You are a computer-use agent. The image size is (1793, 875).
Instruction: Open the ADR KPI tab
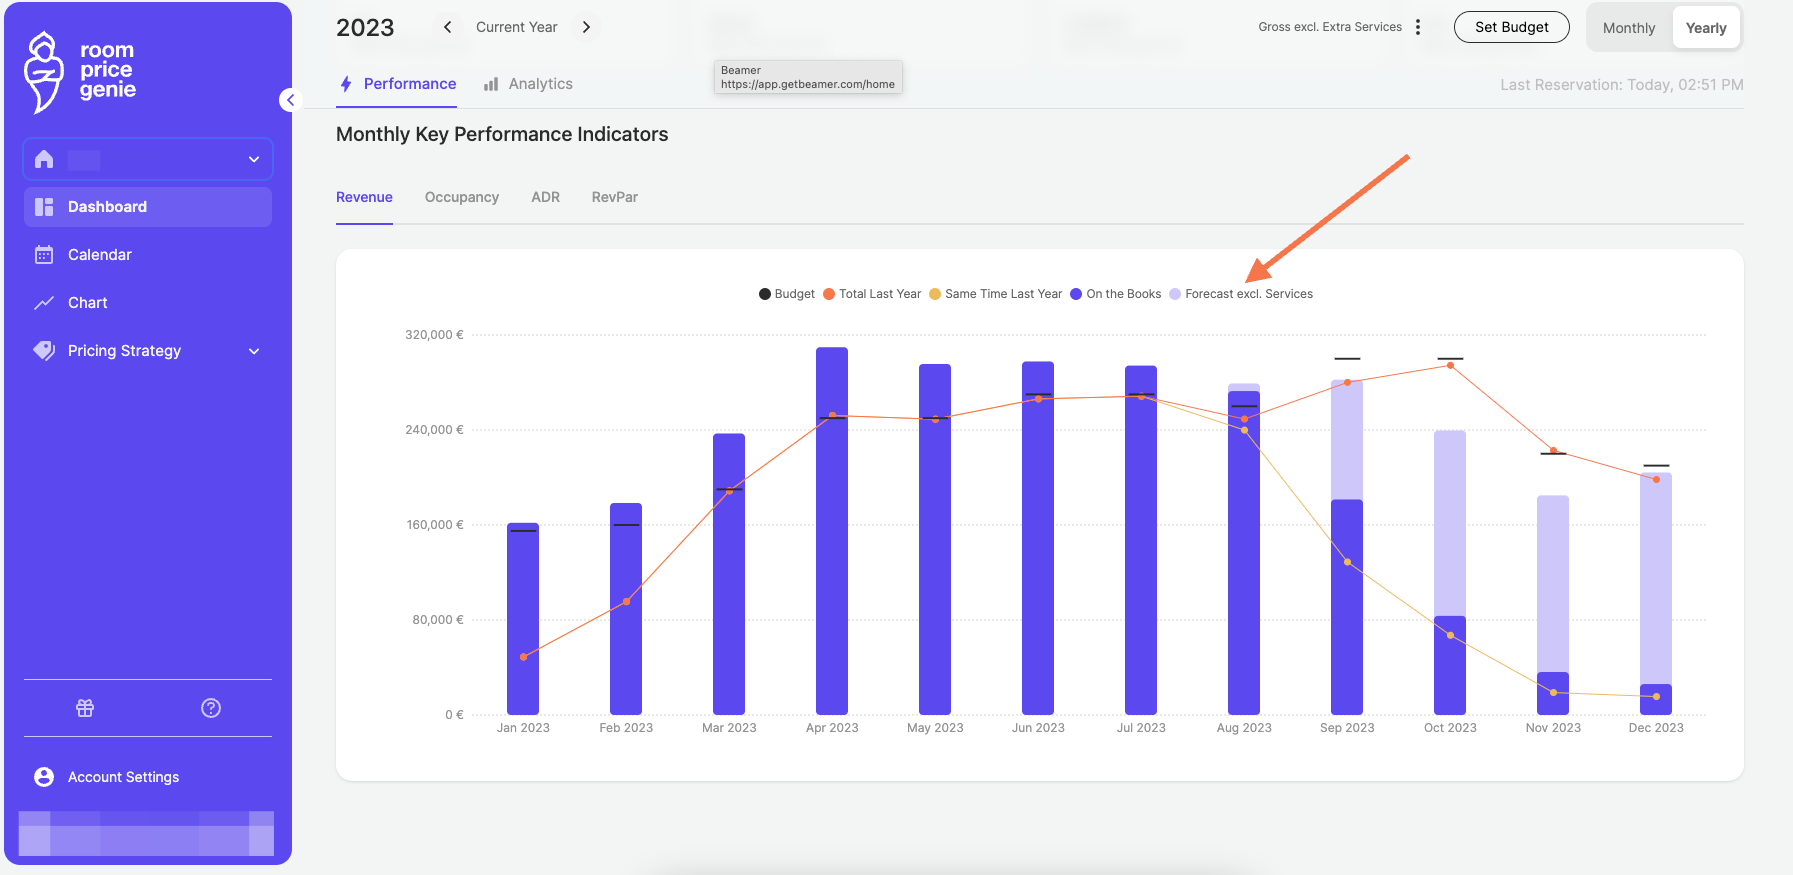pyautogui.click(x=545, y=197)
